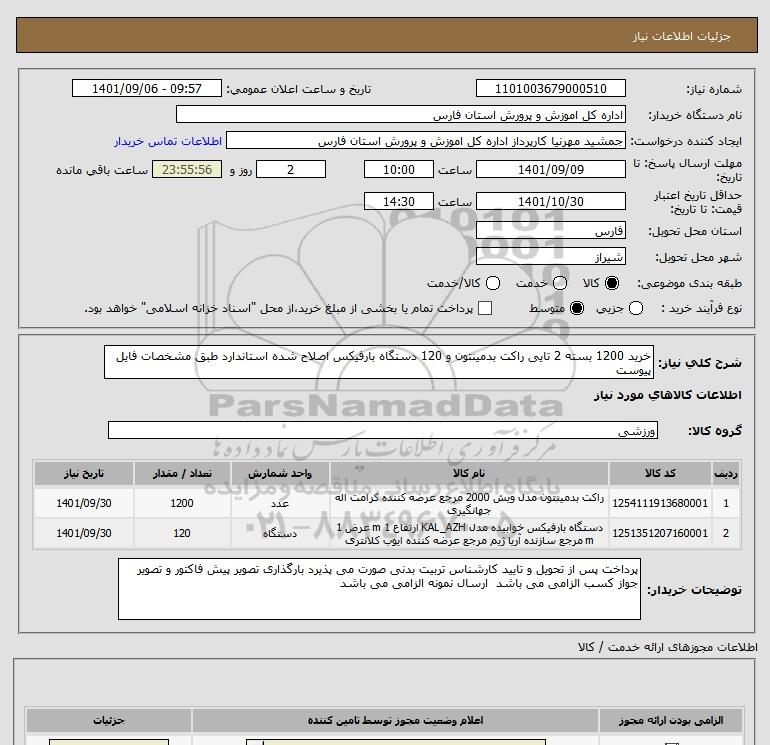Image resolution: width=770 pixels, height=745 pixels.
Task: Click the اعلام وضعیت مجوز column header
Action: pyautogui.click(x=395, y=720)
